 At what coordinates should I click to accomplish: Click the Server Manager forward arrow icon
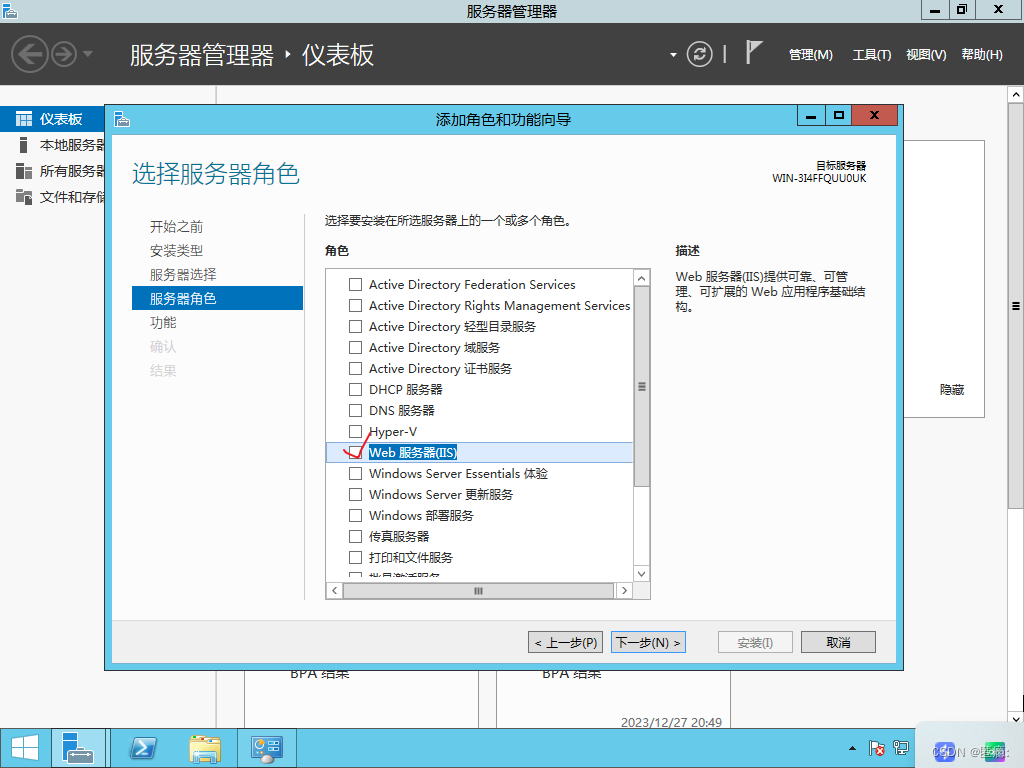click(64, 54)
